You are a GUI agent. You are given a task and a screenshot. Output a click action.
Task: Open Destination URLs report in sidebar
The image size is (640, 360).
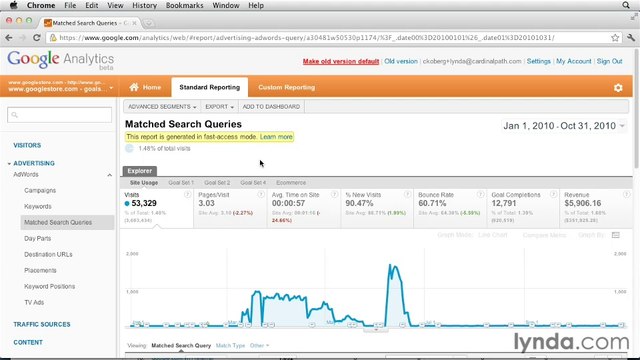coord(48,254)
